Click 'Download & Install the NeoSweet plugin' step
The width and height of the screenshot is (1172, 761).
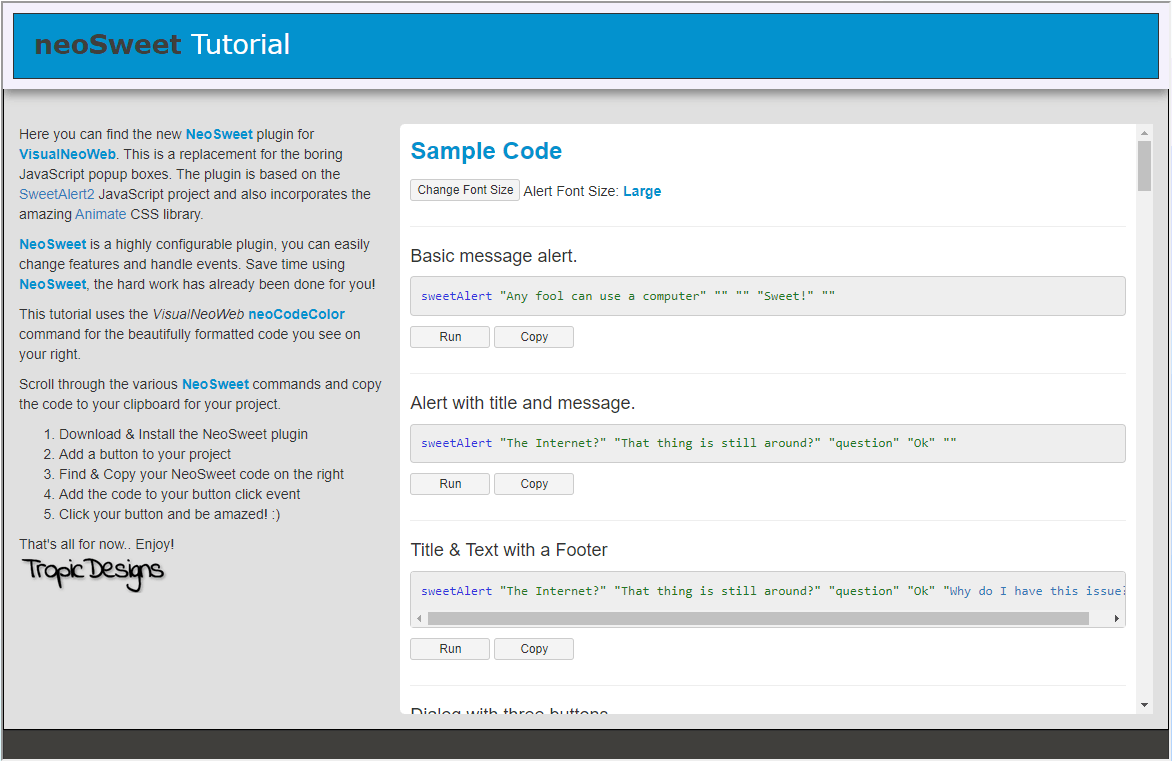click(183, 434)
